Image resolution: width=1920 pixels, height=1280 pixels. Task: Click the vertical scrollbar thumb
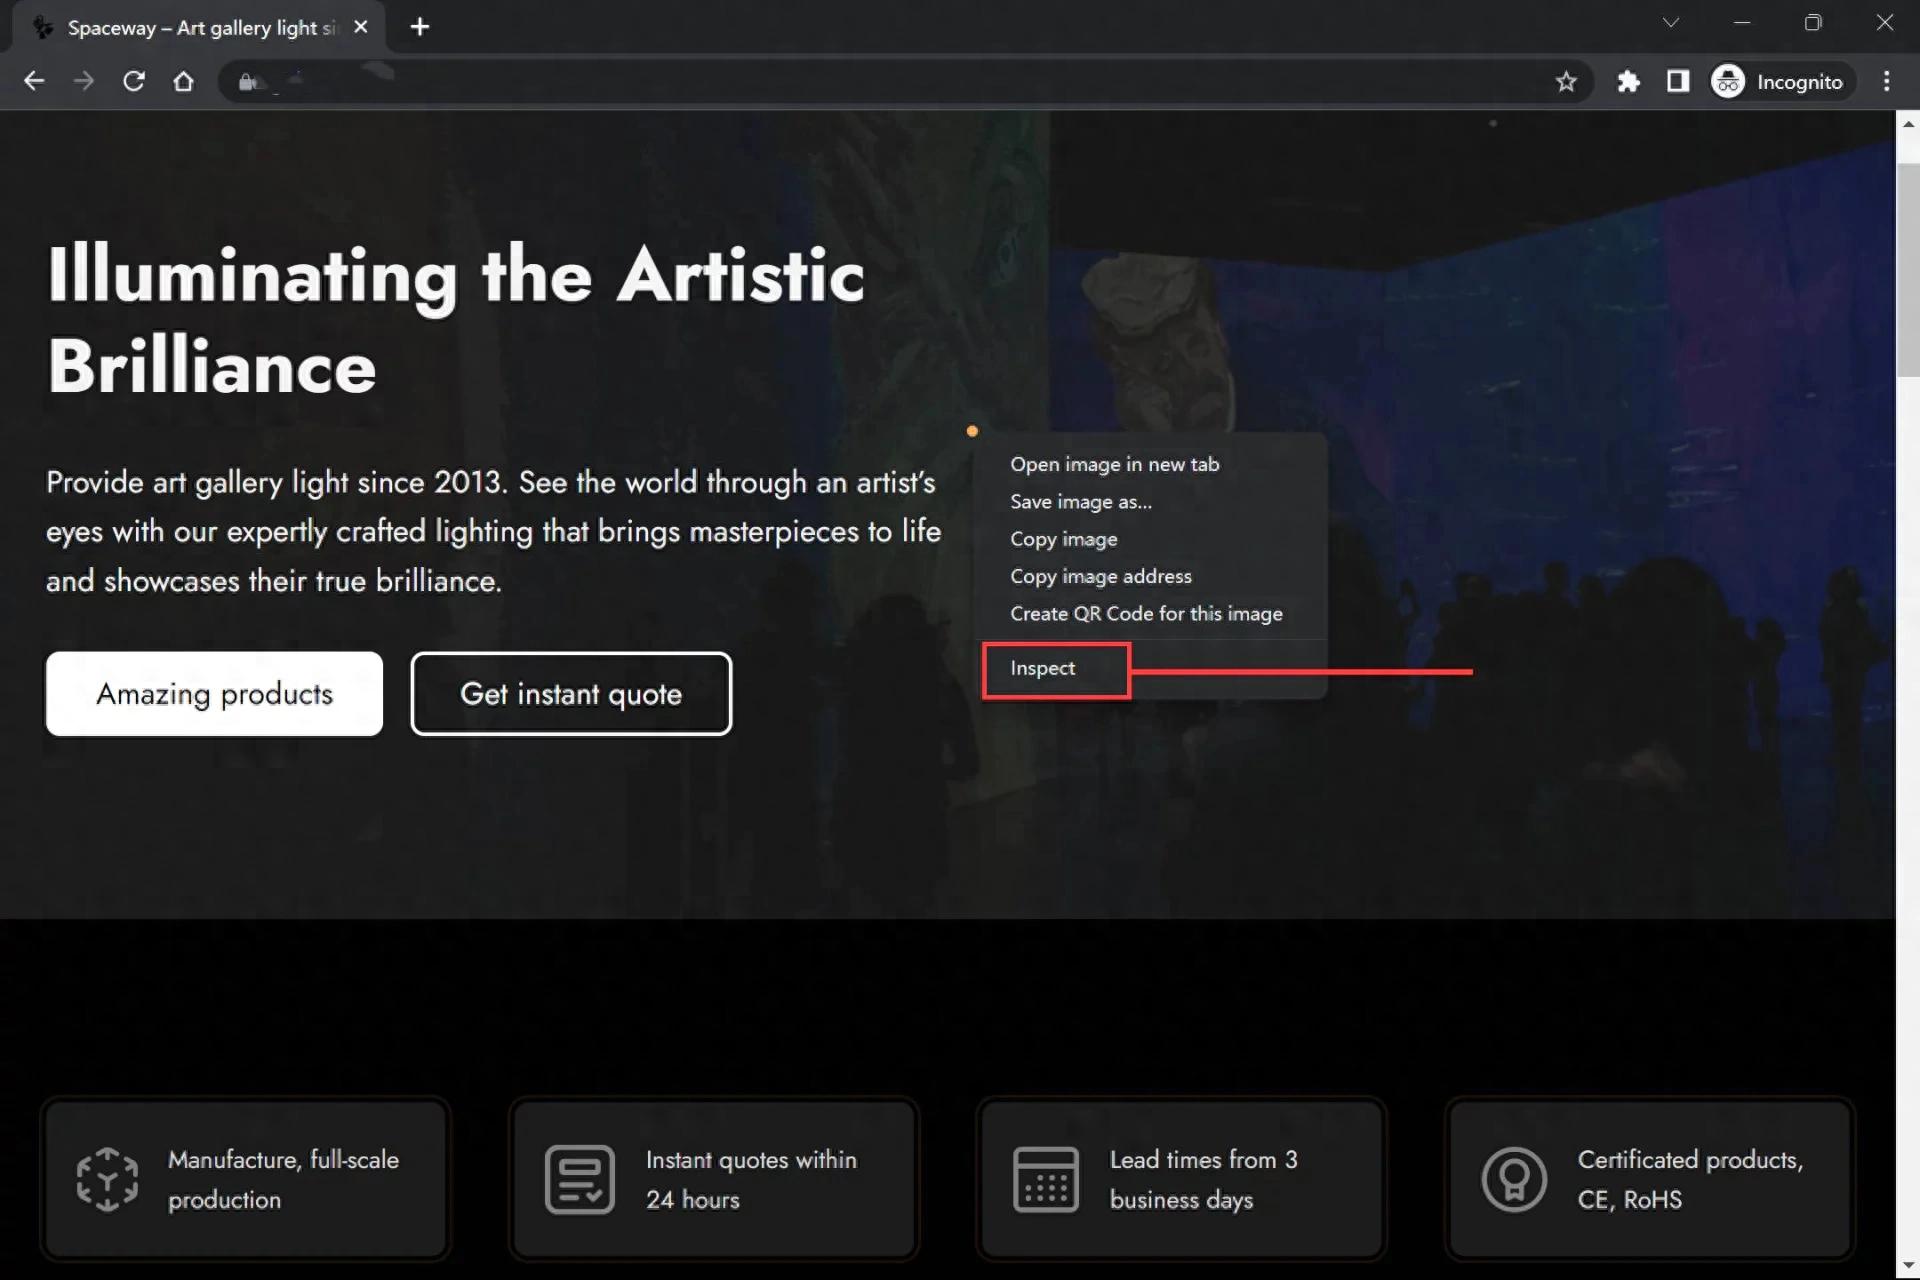[x=1907, y=270]
